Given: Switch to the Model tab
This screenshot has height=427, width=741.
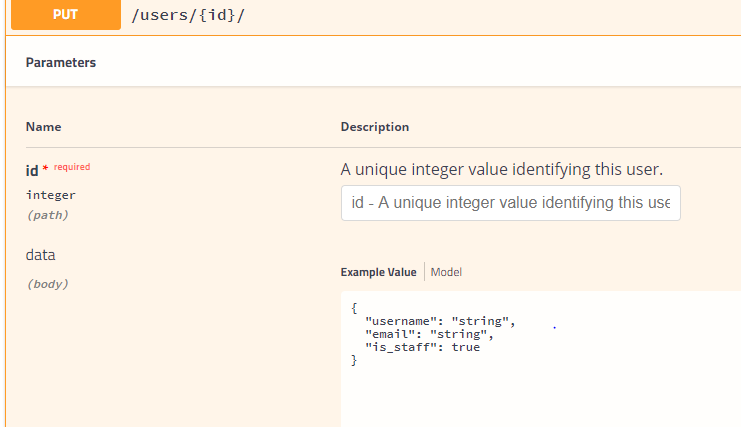Looking at the screenshot, I should tap(446, 272).
